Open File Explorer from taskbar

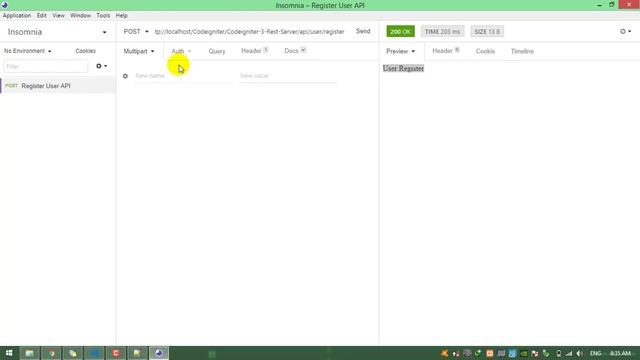point(29,353)
